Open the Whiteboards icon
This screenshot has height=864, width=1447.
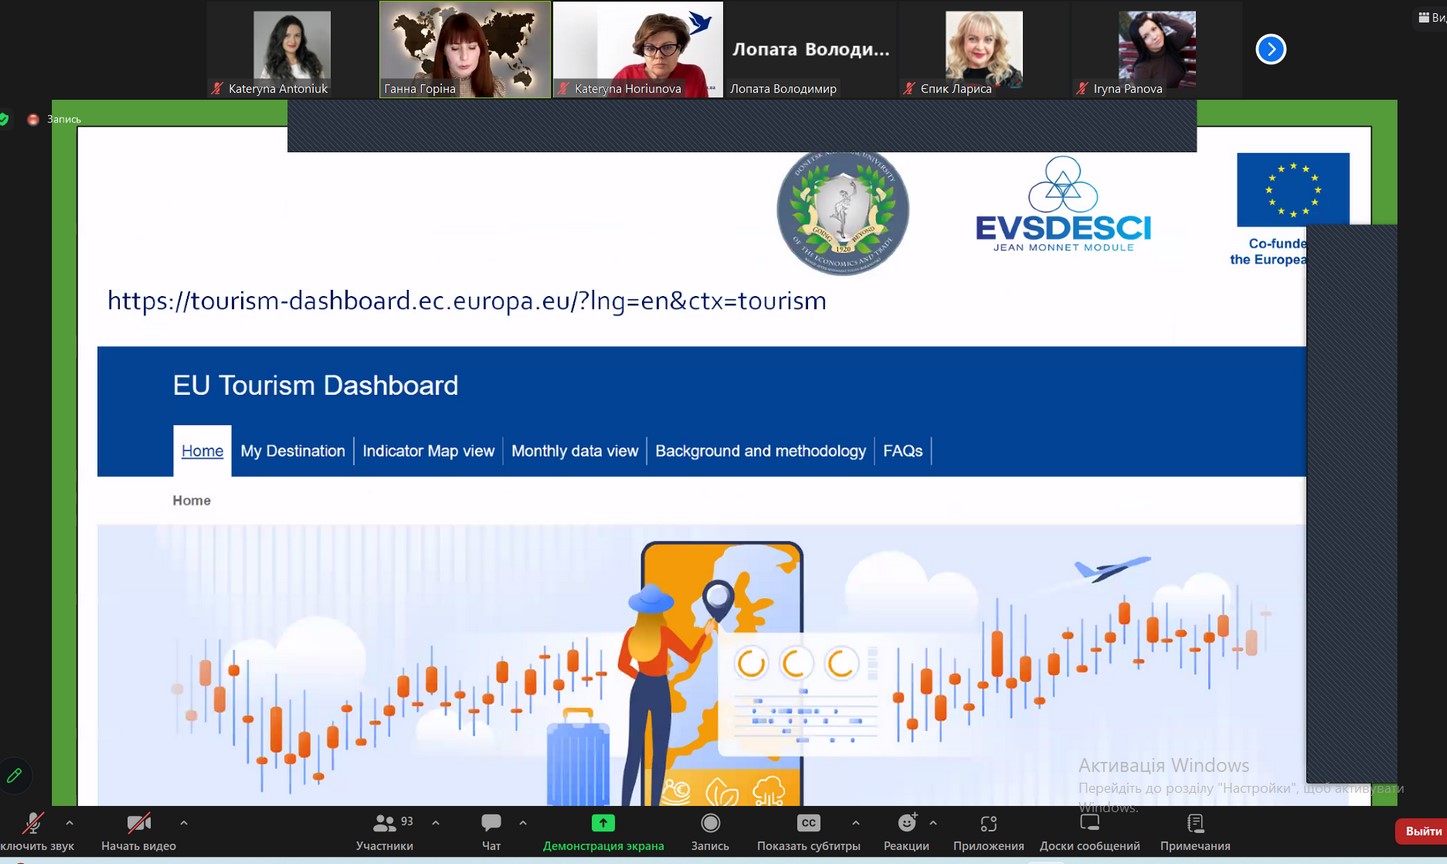click(x=1089, y=824)
